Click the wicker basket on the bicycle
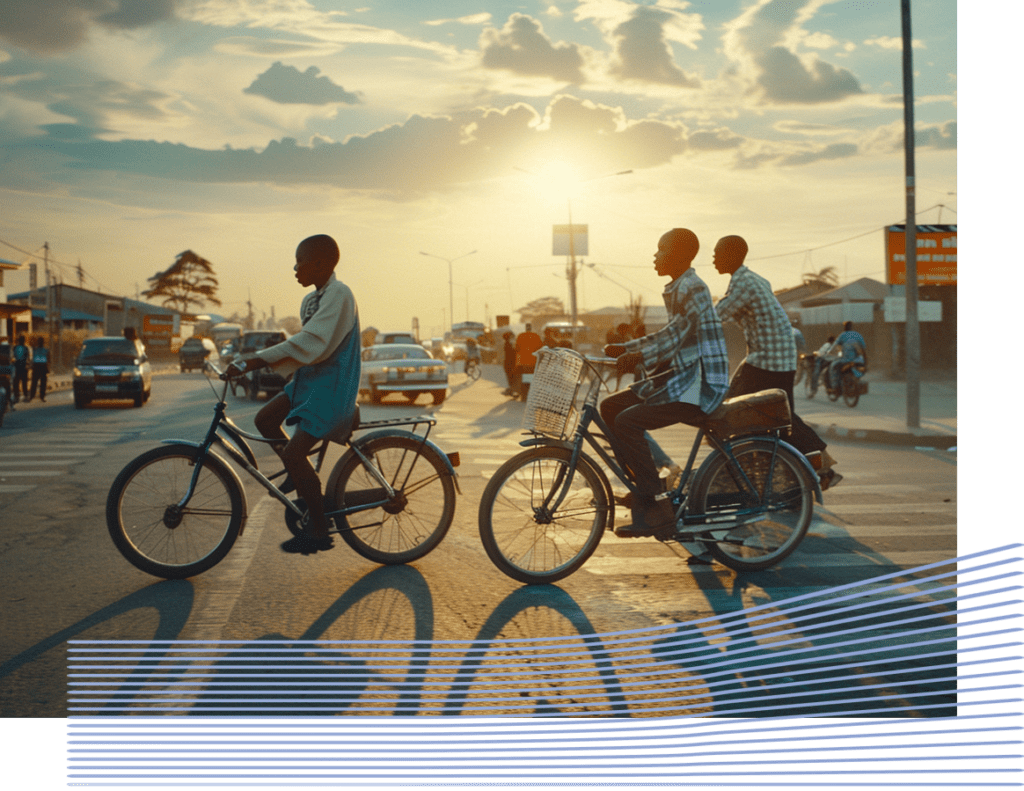This screenshot has width=1024, height=791. pos(553,392)
